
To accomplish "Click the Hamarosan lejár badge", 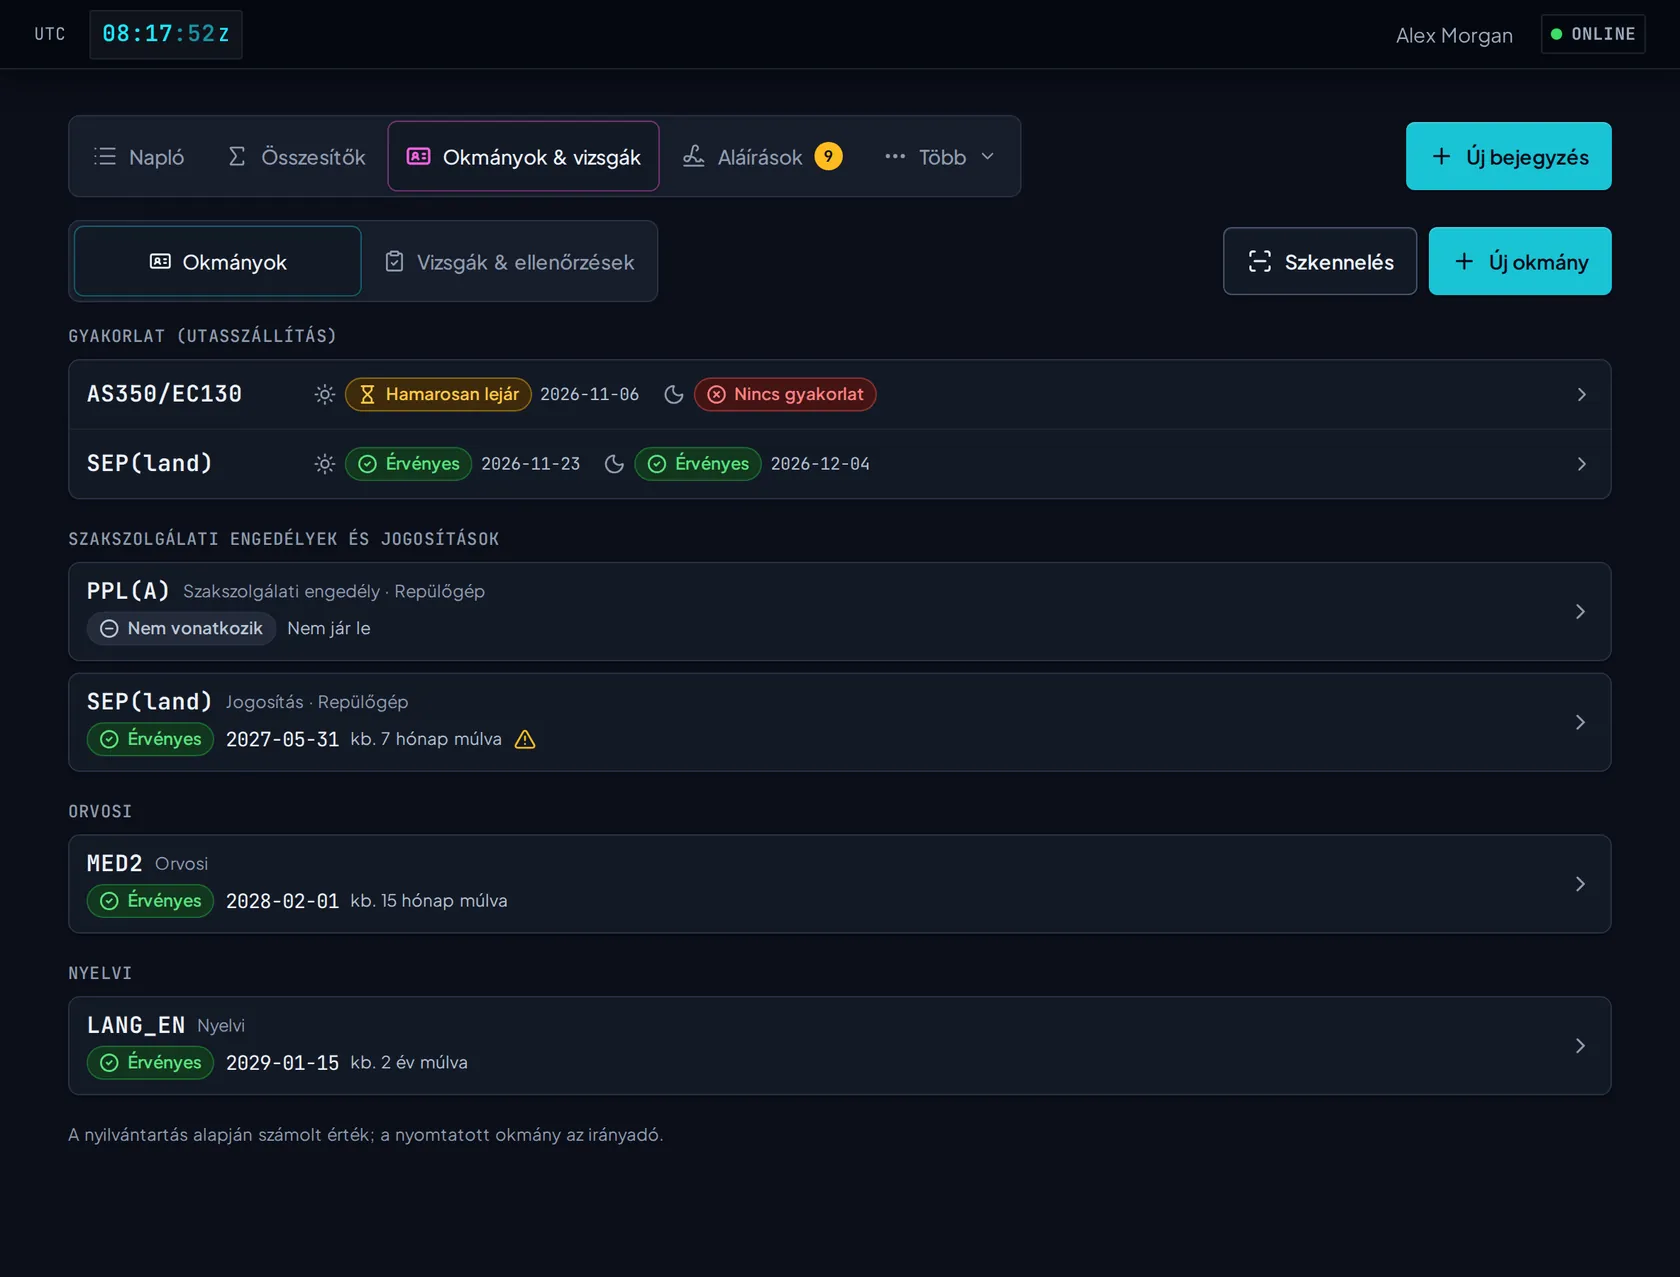I will point(438,394).
